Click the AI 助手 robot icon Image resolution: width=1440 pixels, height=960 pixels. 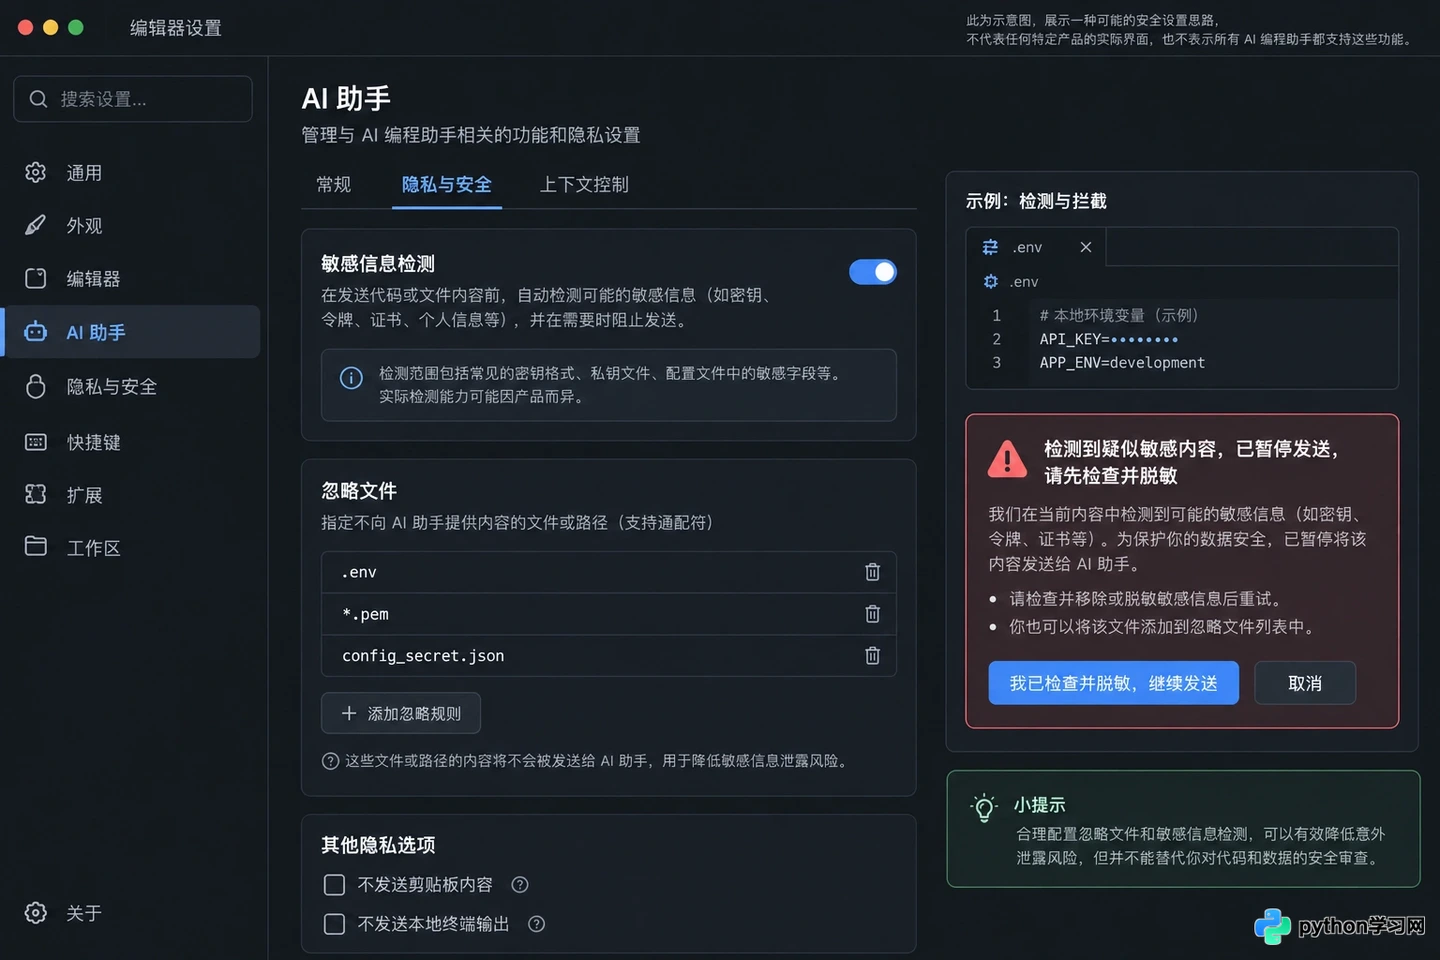[x=36, y=332]
